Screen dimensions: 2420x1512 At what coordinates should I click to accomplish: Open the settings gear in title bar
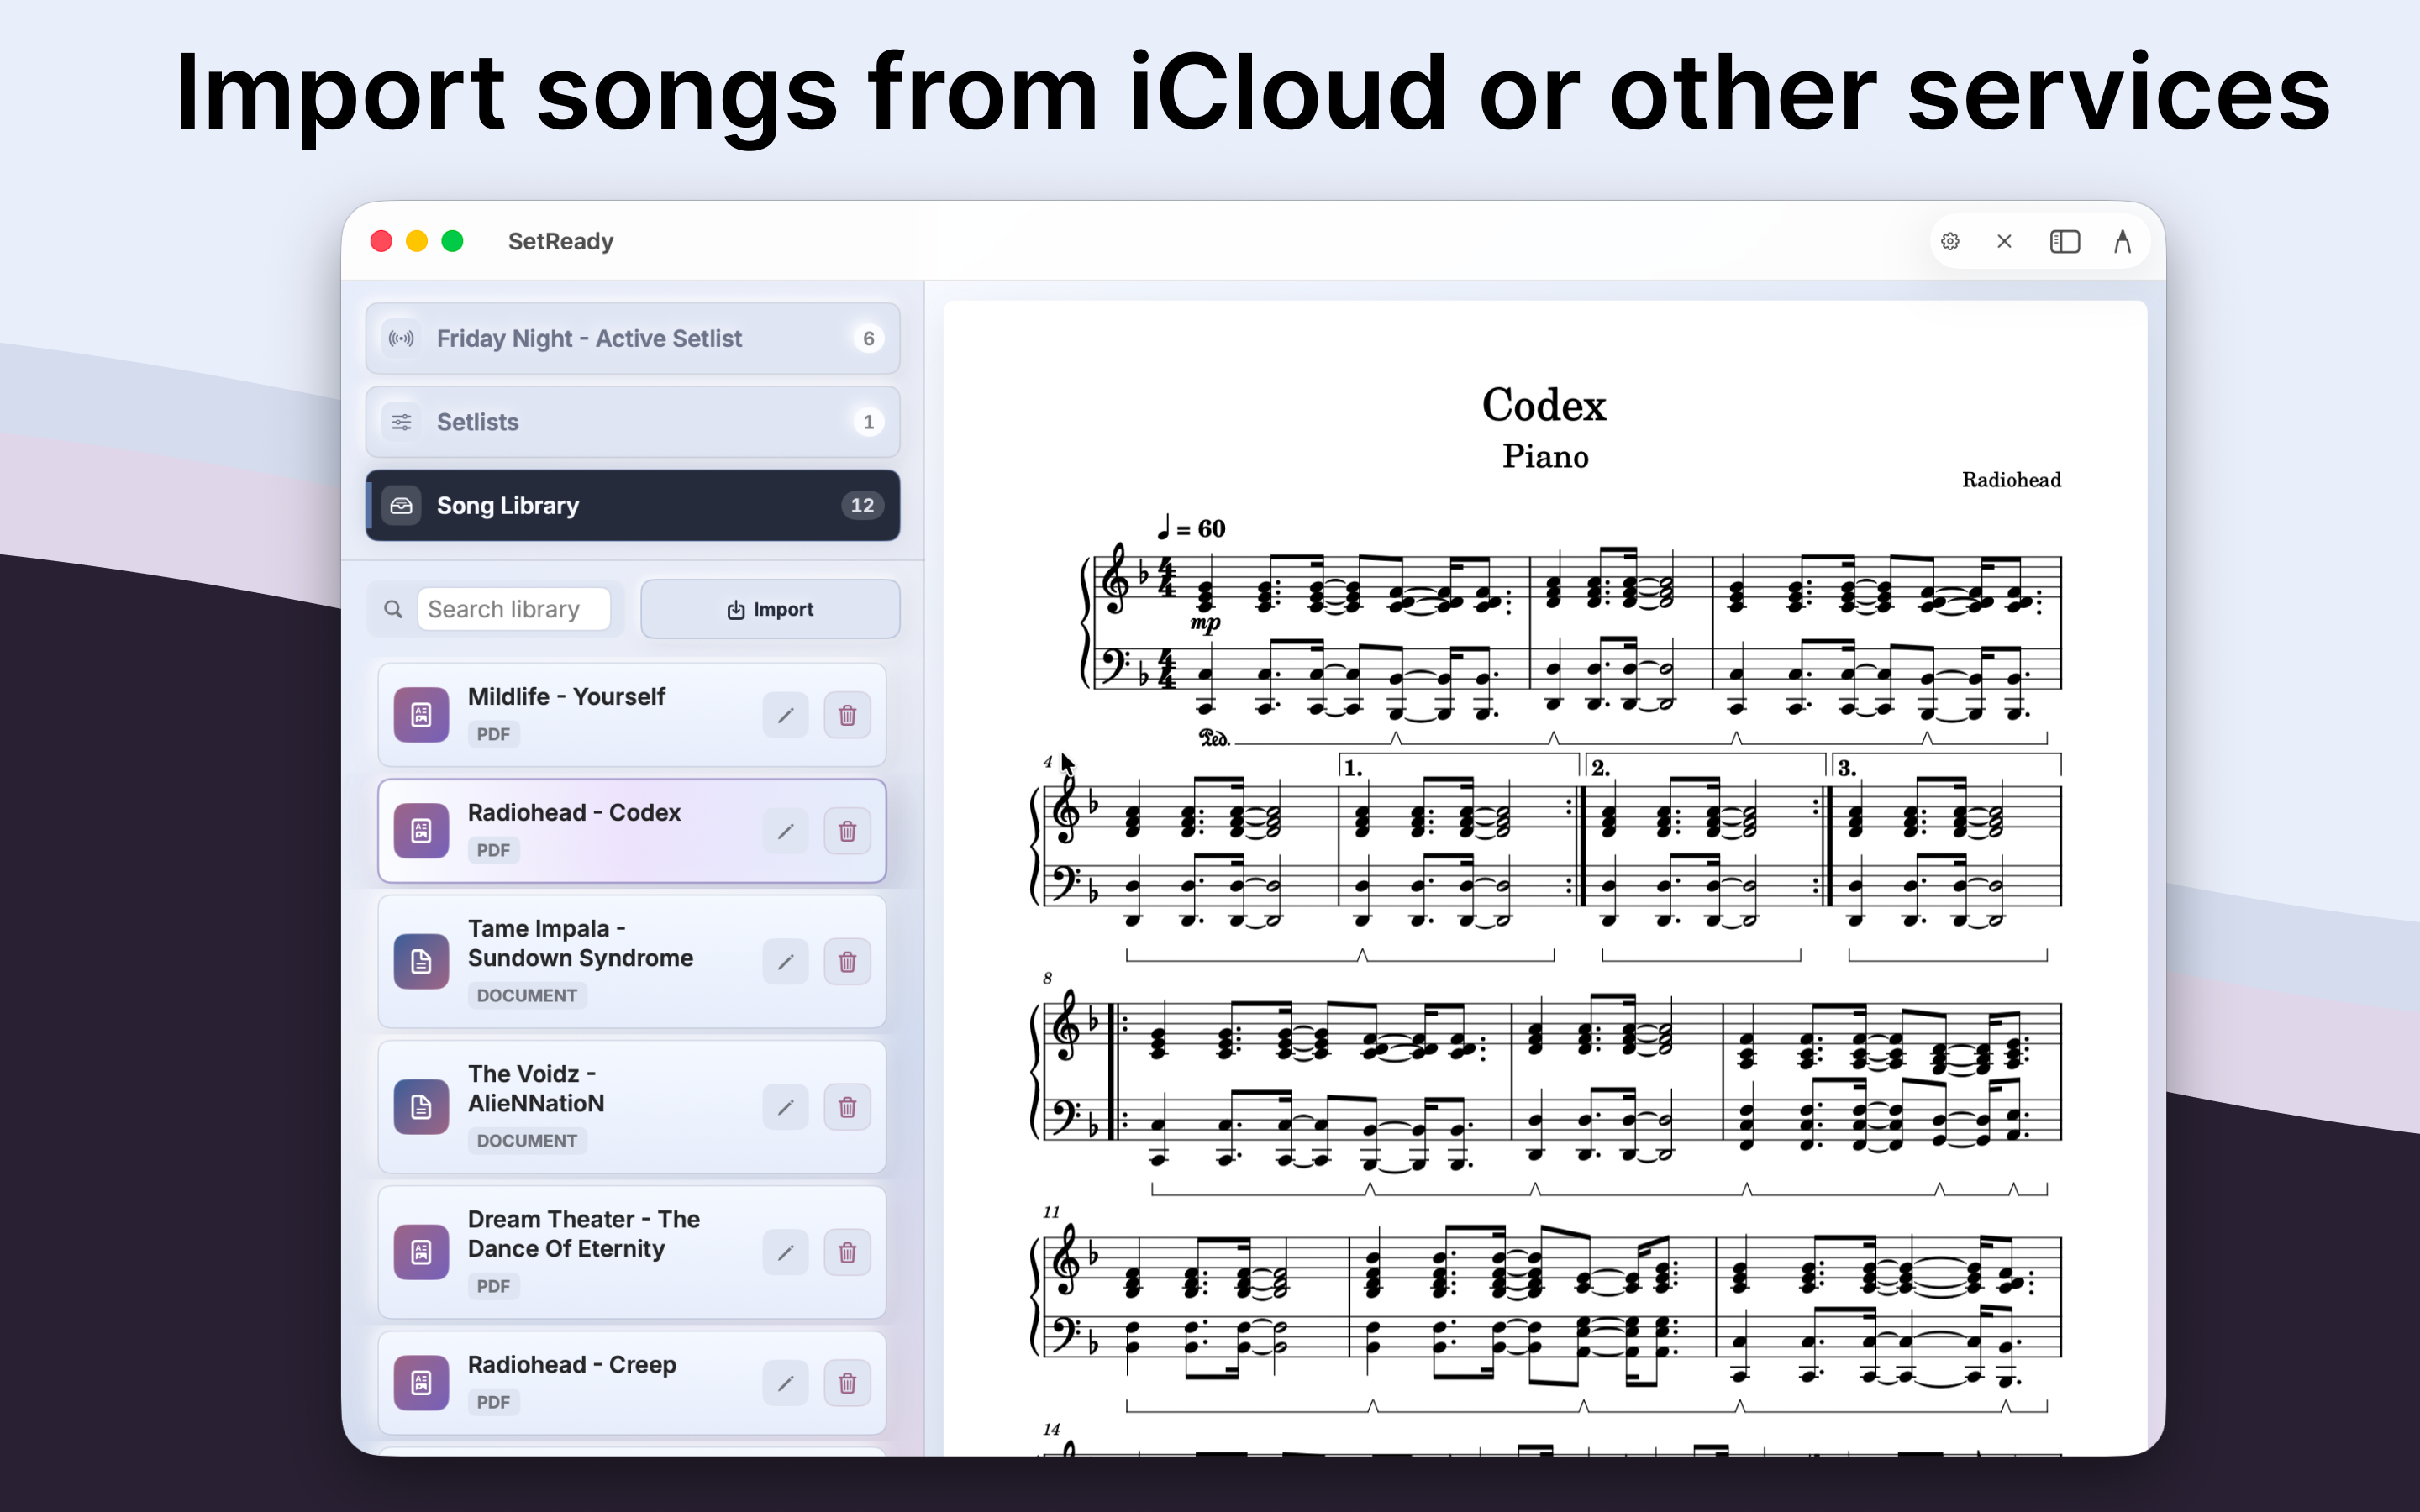click(x=1950, y=241)
